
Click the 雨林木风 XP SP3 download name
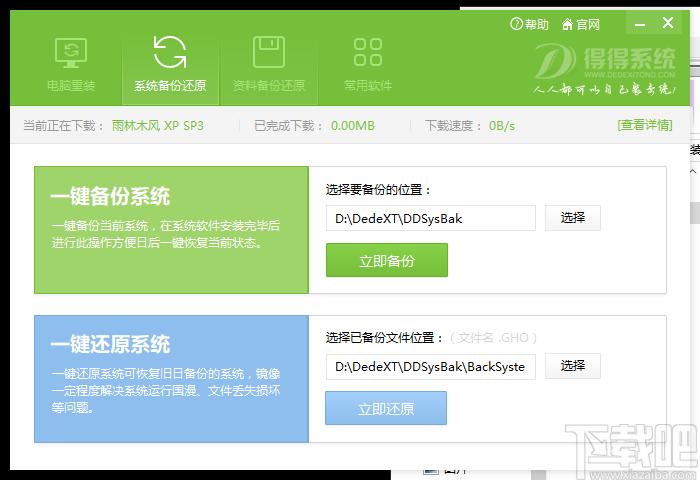(158, 126)
